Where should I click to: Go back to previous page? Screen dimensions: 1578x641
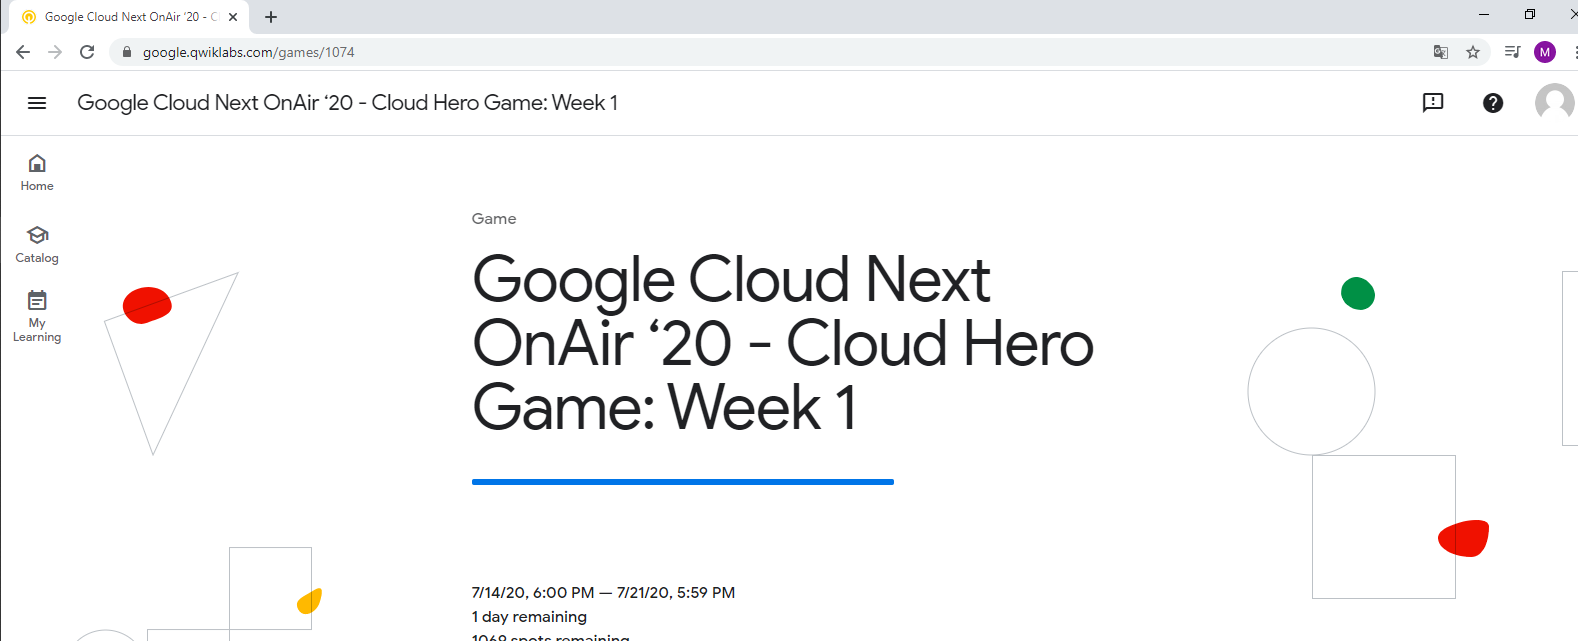23,52
